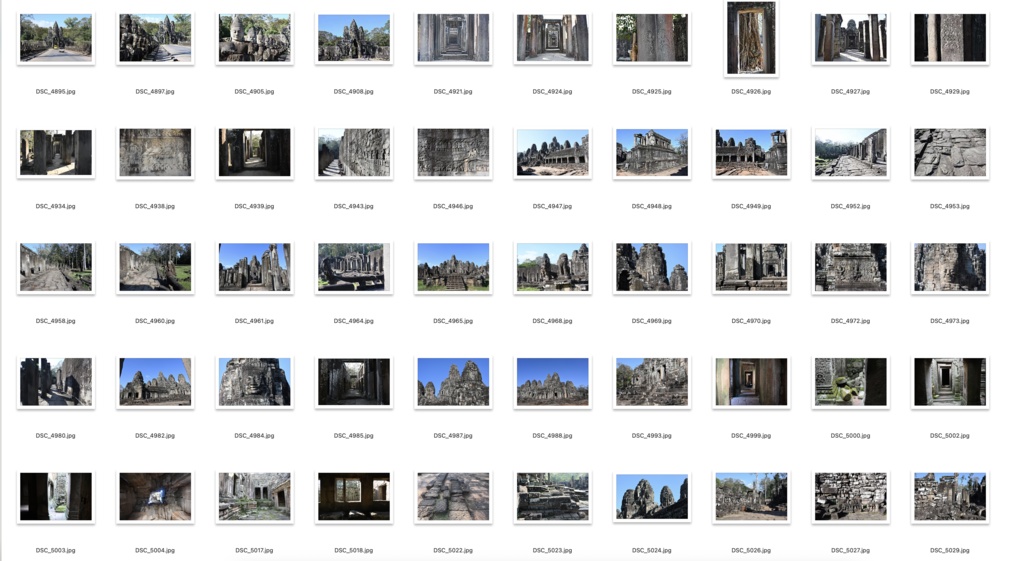Click the thumbnail of DSC_4973.jpg
The width and height of the screenshot is (1024, 561).
click(950, 267)
